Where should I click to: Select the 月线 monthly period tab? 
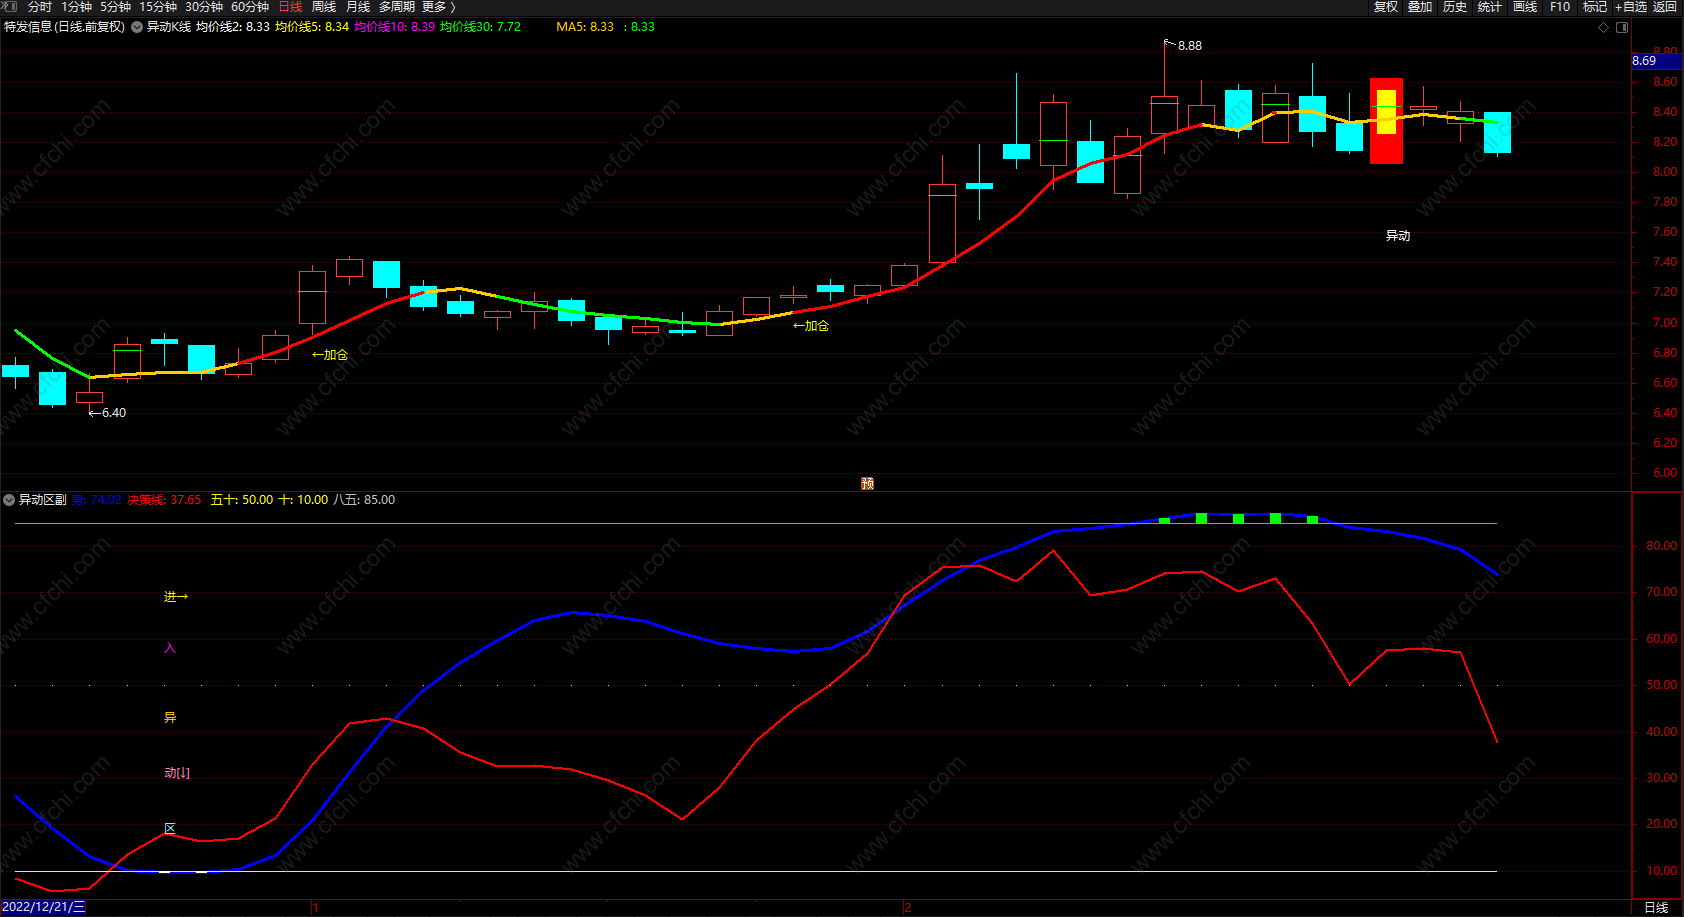[358, 7]
